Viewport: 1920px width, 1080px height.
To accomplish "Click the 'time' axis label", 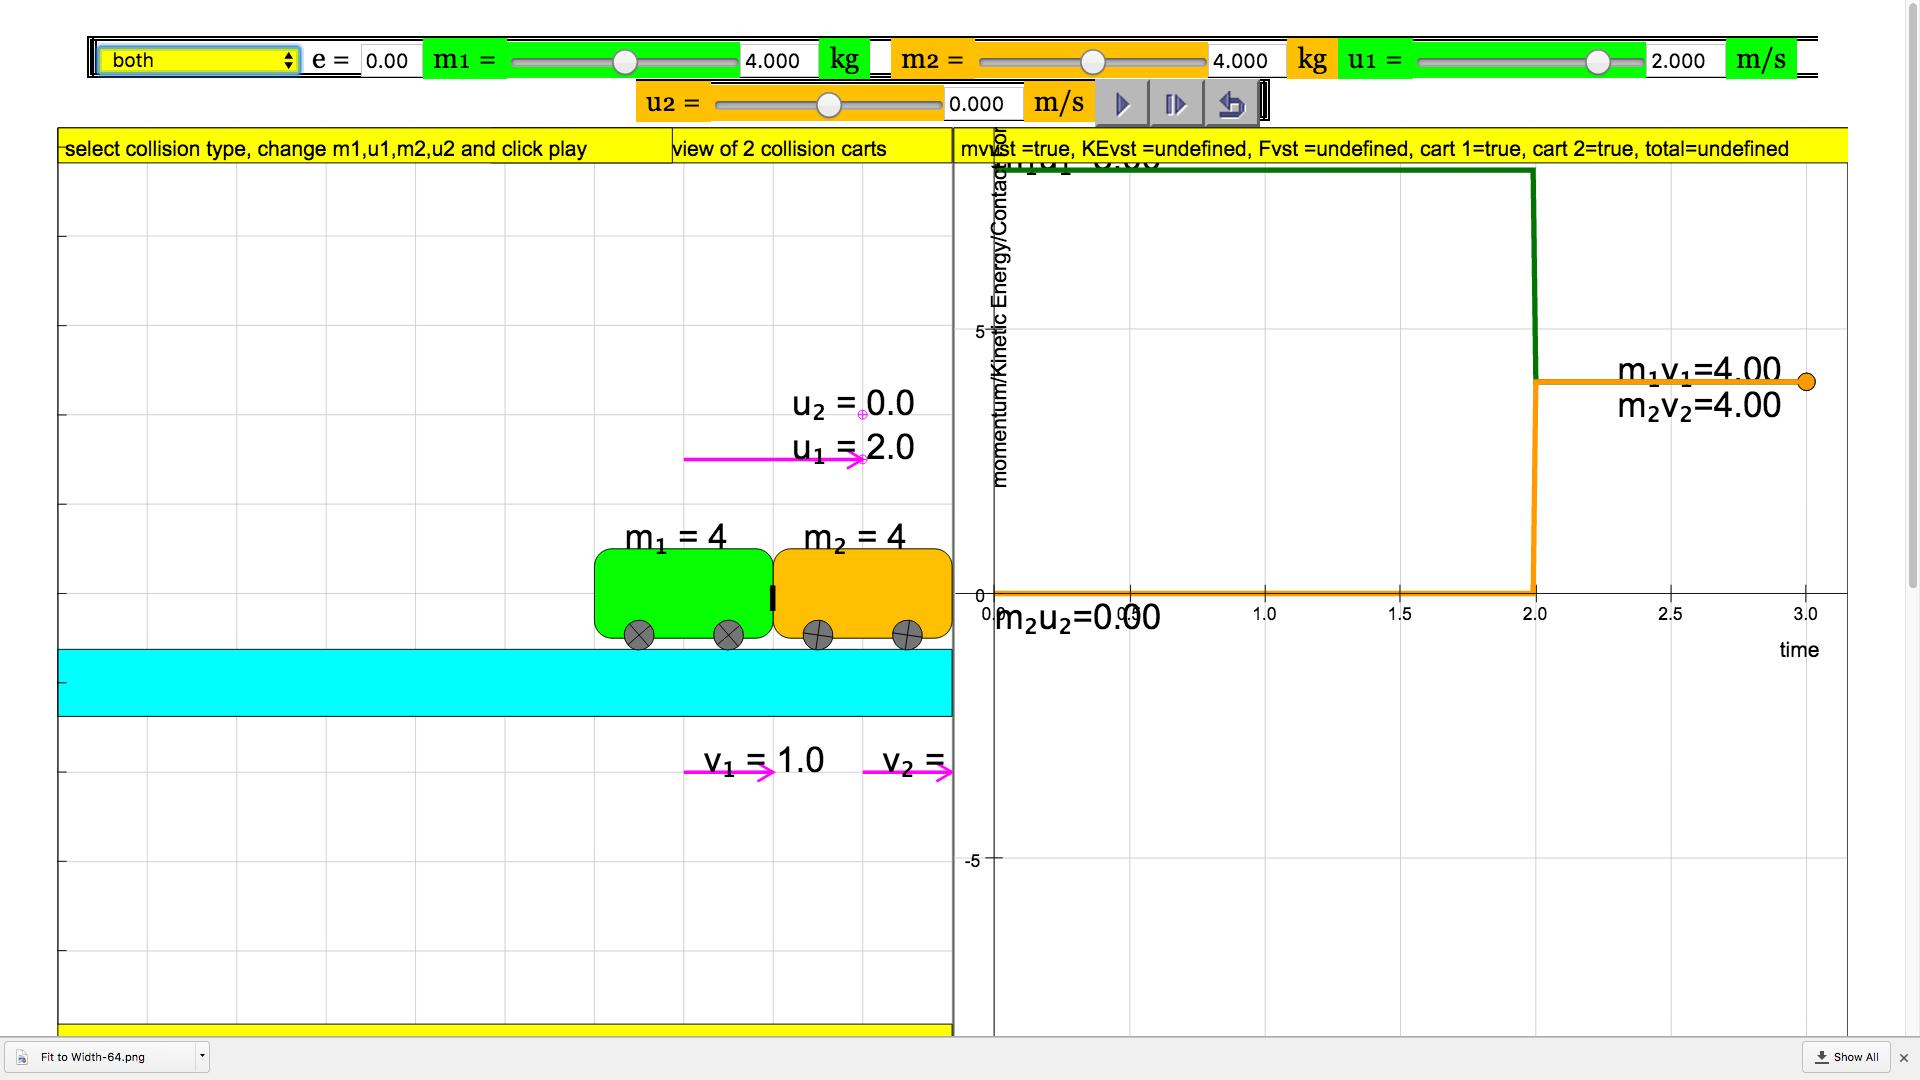I will [x=1799, y=650].
